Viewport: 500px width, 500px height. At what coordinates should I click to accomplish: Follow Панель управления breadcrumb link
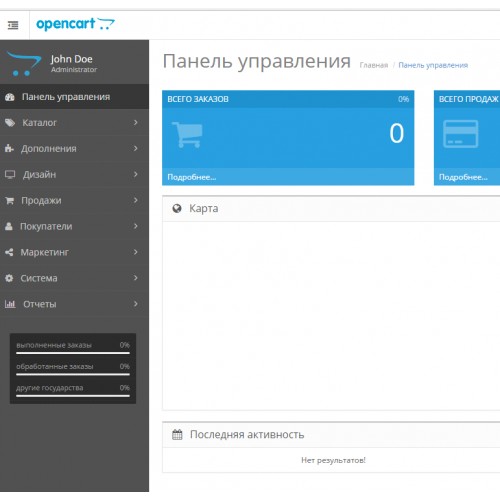tap(433, 65)
